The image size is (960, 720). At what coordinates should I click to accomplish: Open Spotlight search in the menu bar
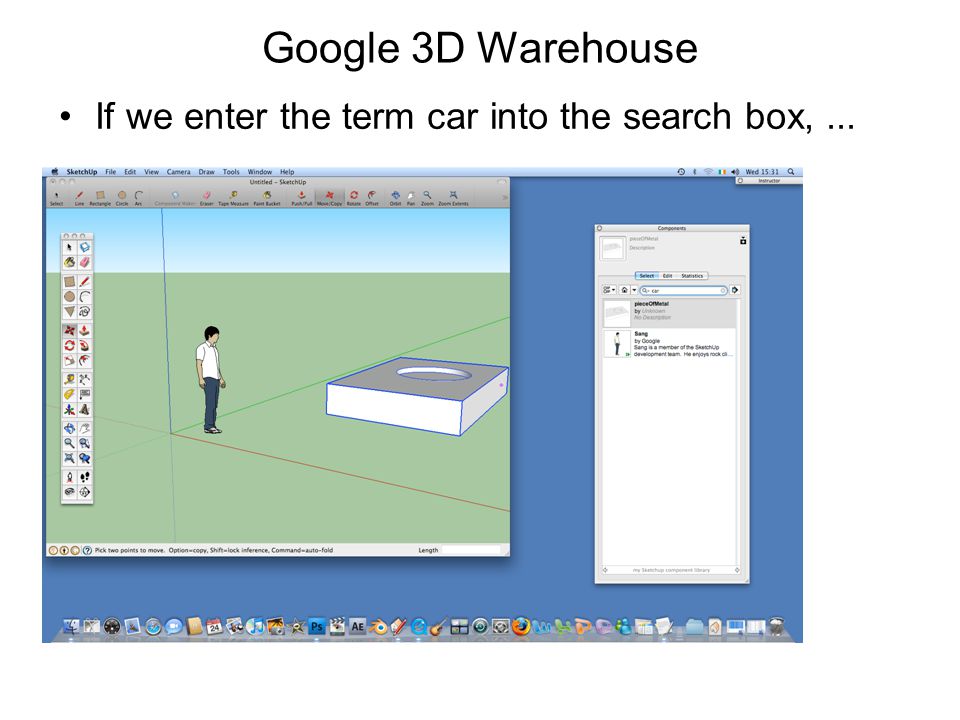tap(791, 172)
